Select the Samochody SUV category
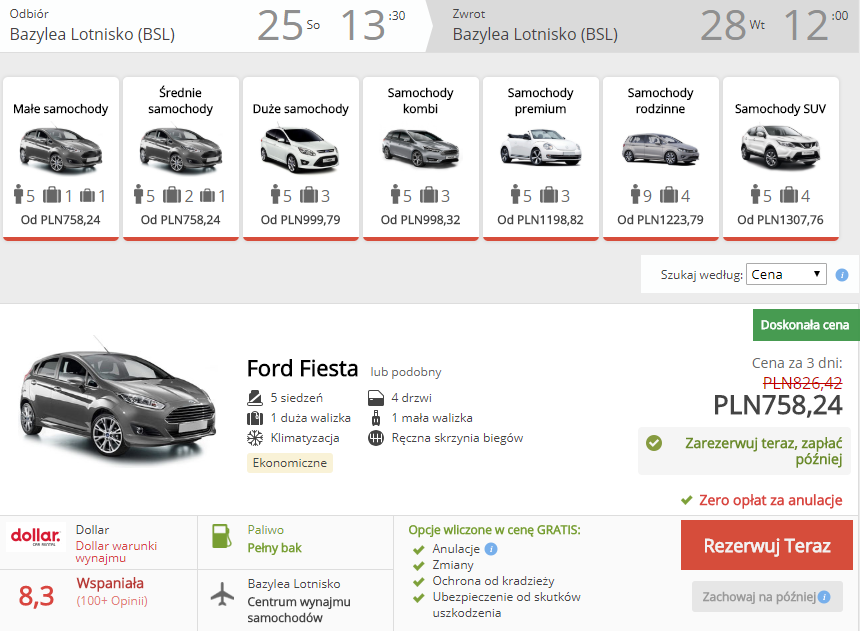860x631 pixels. pos(780,159)
